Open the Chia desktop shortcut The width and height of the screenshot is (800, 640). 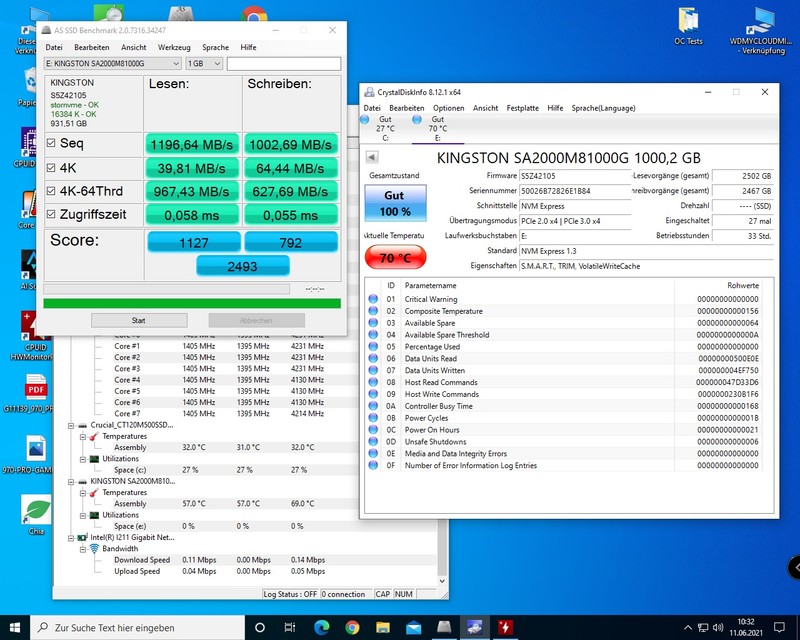tap(35, 508)
